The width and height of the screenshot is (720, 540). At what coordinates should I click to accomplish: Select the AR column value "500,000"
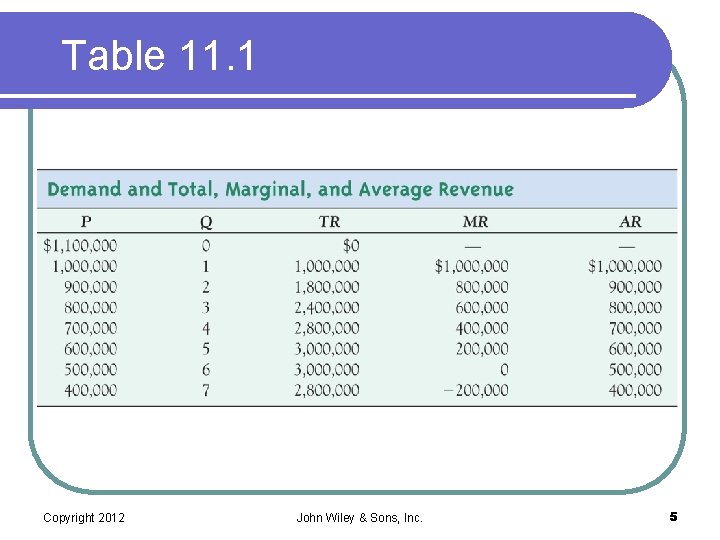(636, 370)
